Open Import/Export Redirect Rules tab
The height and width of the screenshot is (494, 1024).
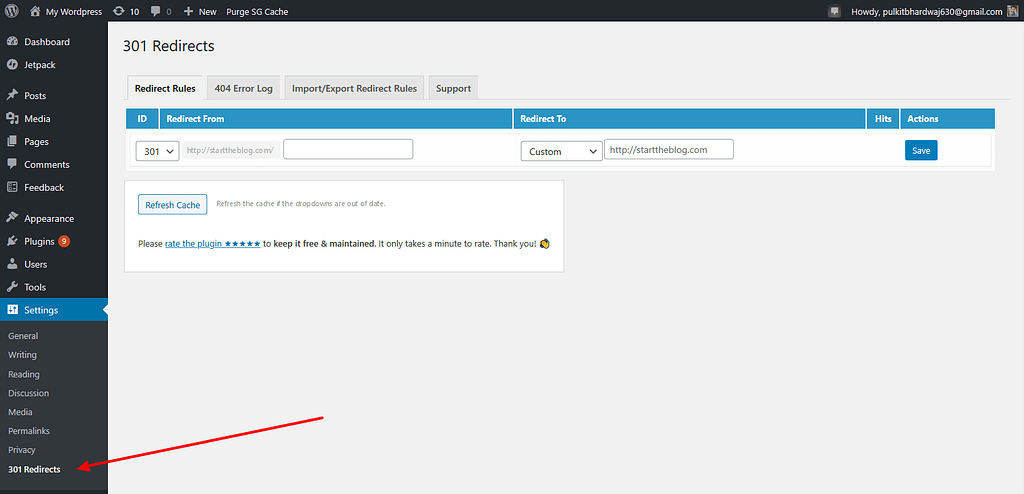354,88
